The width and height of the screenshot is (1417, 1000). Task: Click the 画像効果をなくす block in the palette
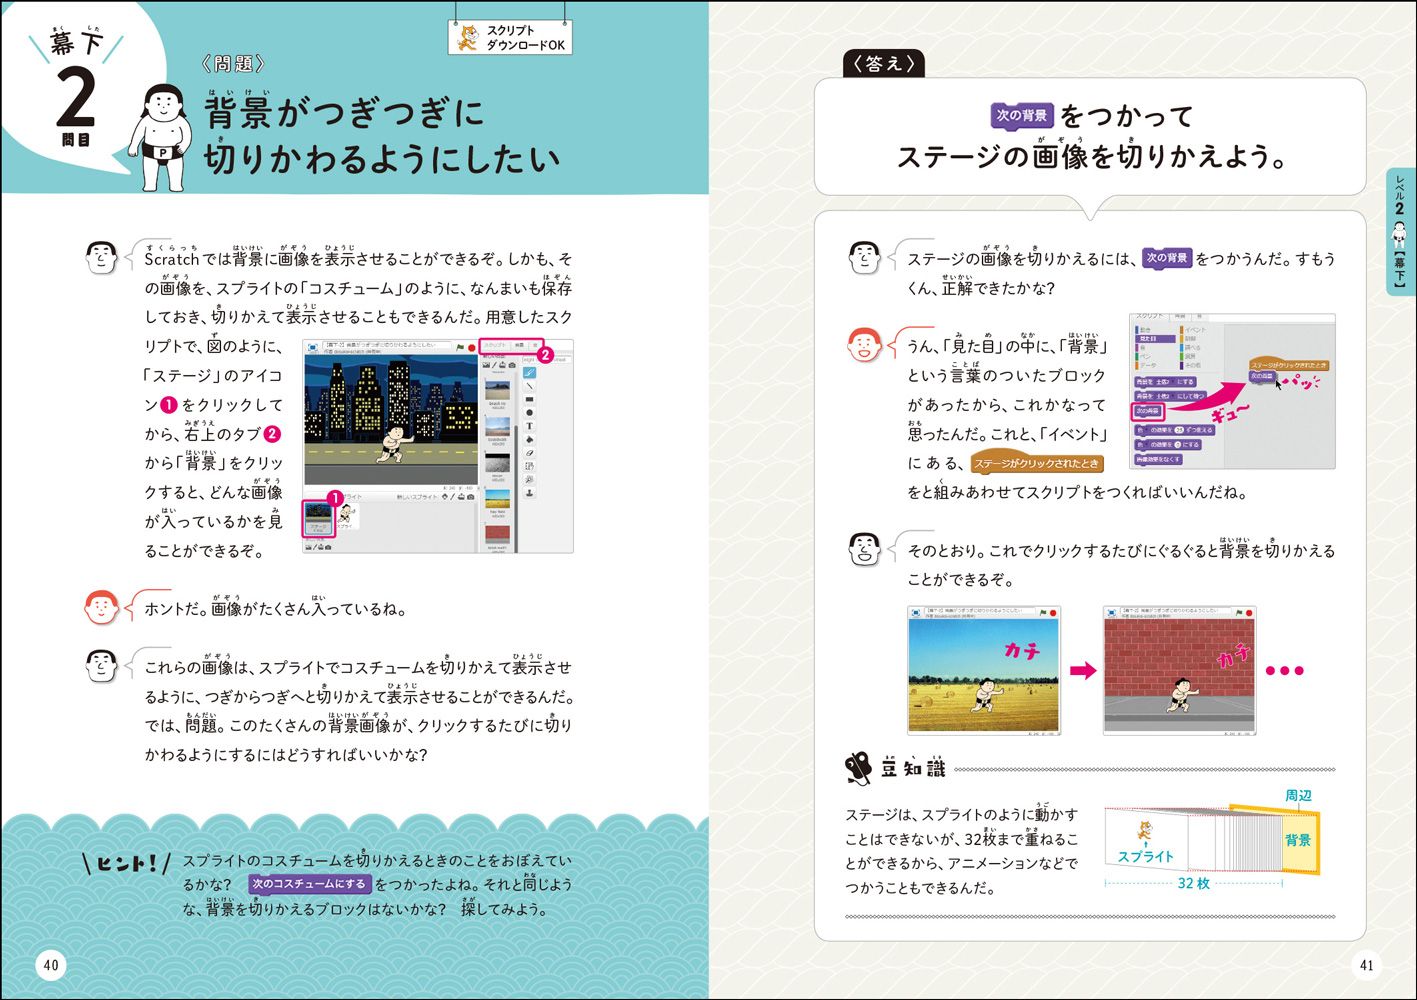click(1158, 460)
